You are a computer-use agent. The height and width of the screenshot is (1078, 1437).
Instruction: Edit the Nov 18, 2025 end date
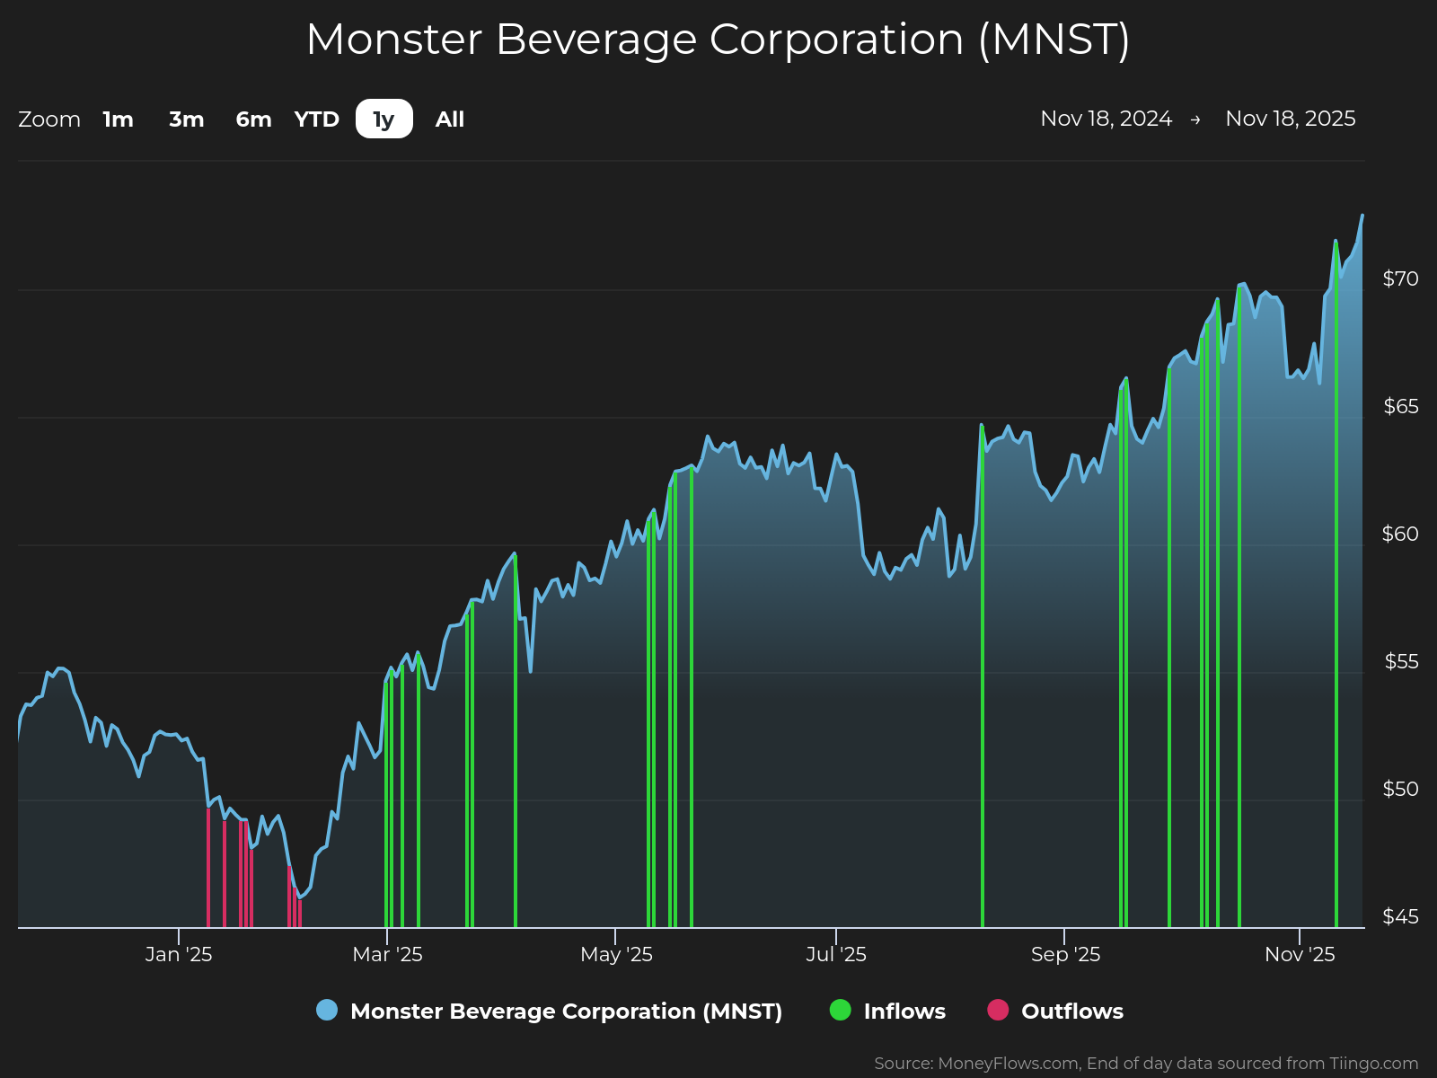tap(1291, 118)
